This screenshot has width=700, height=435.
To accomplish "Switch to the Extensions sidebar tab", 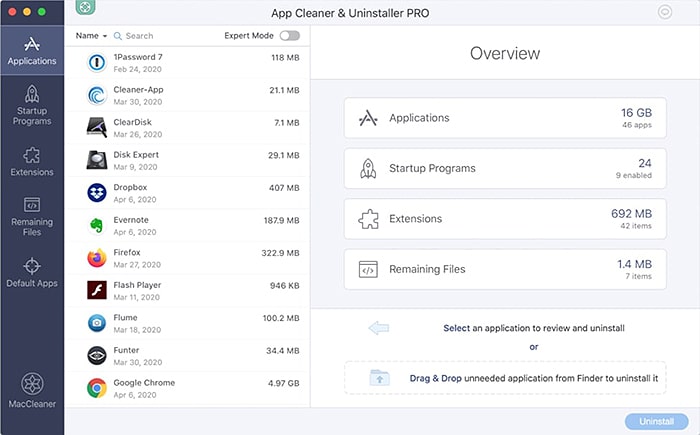I will (32, 162).
